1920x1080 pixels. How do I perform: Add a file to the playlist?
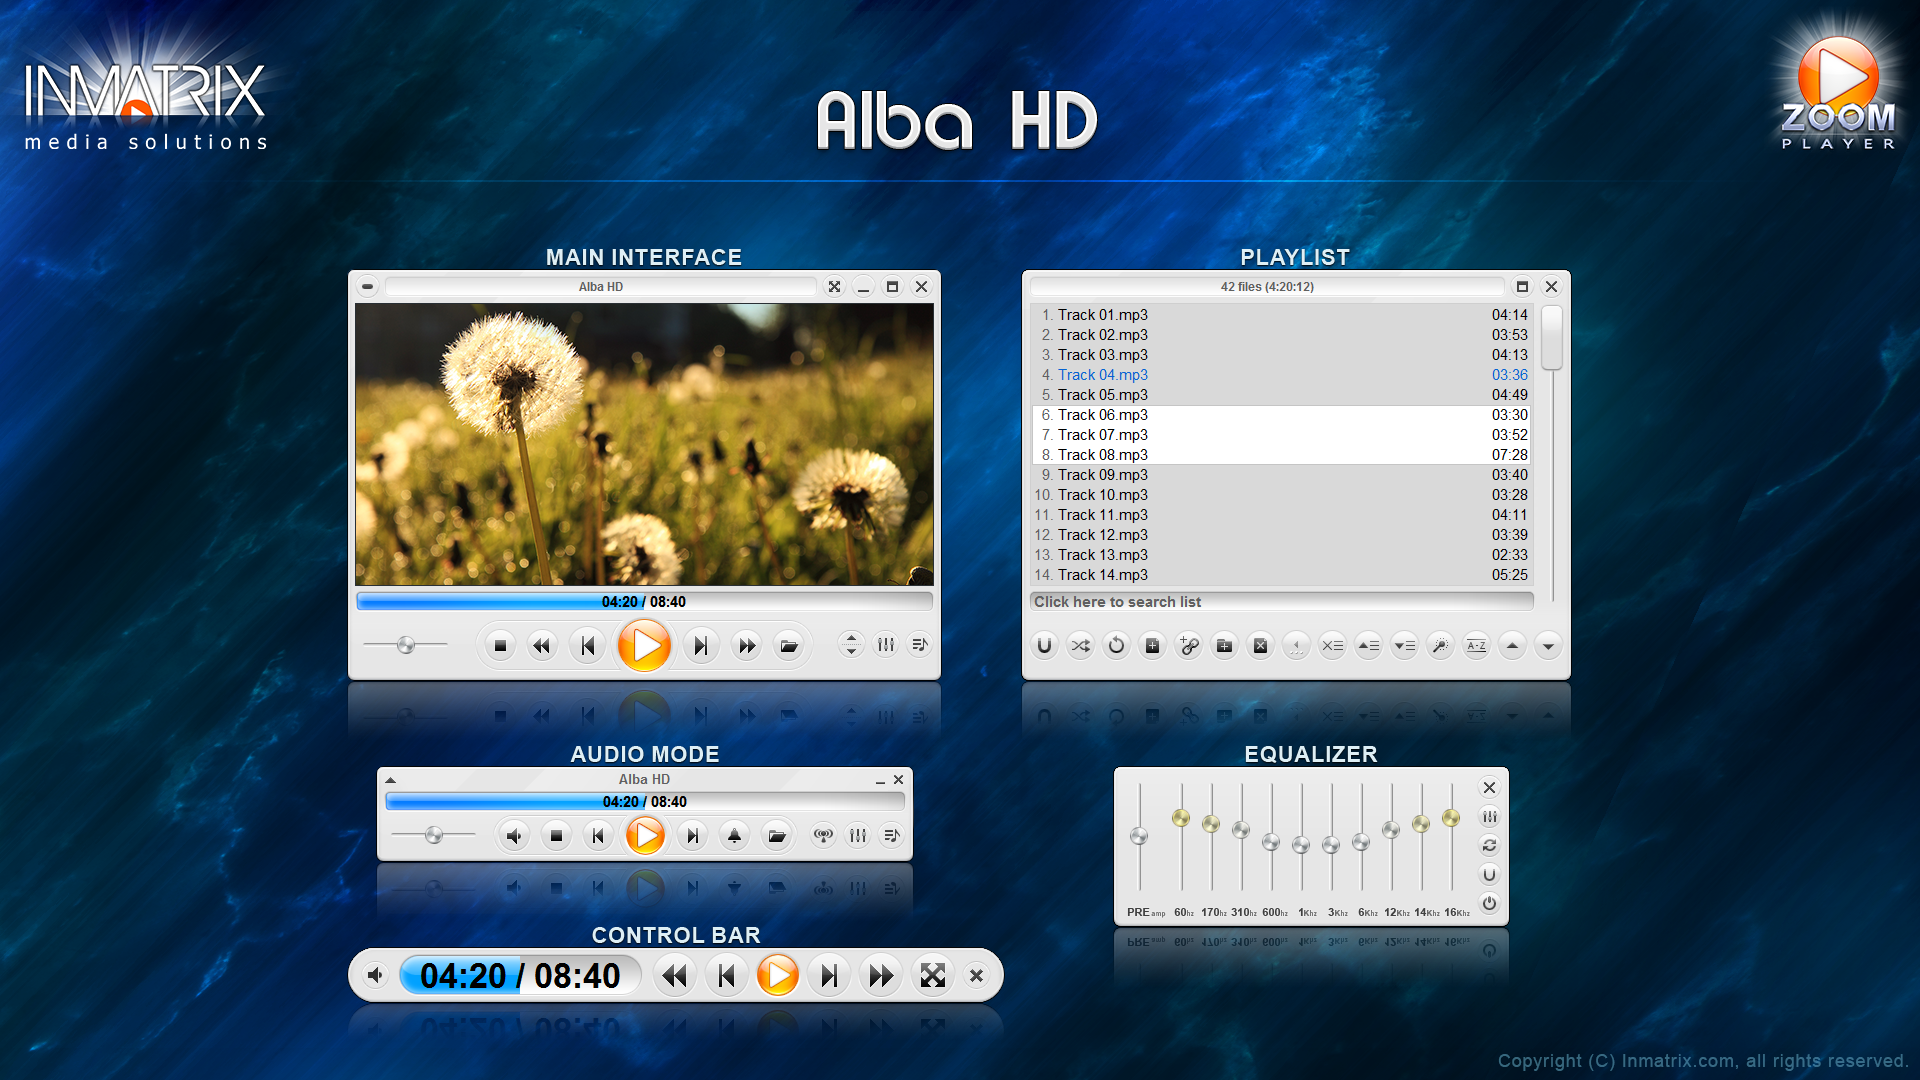point(1152,646)
